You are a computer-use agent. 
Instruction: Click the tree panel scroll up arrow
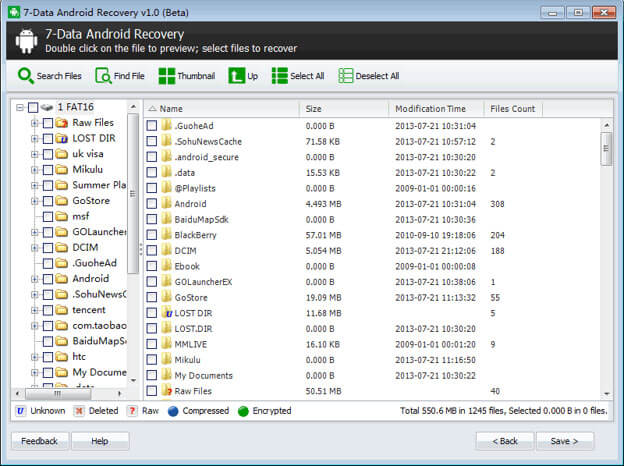(x=133, y=107)
